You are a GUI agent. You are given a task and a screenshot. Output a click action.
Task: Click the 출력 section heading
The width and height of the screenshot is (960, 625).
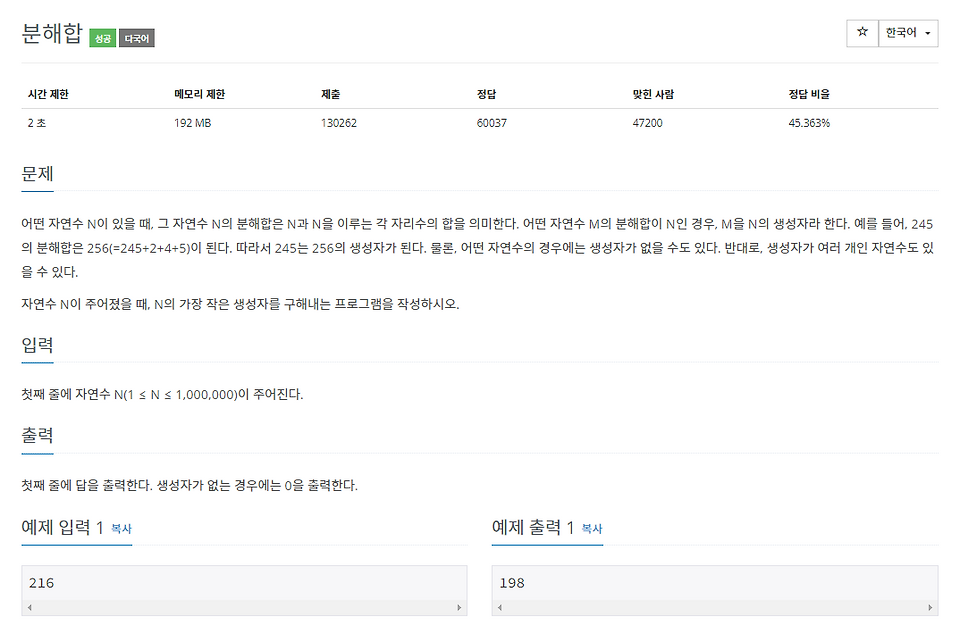point(37,435)
